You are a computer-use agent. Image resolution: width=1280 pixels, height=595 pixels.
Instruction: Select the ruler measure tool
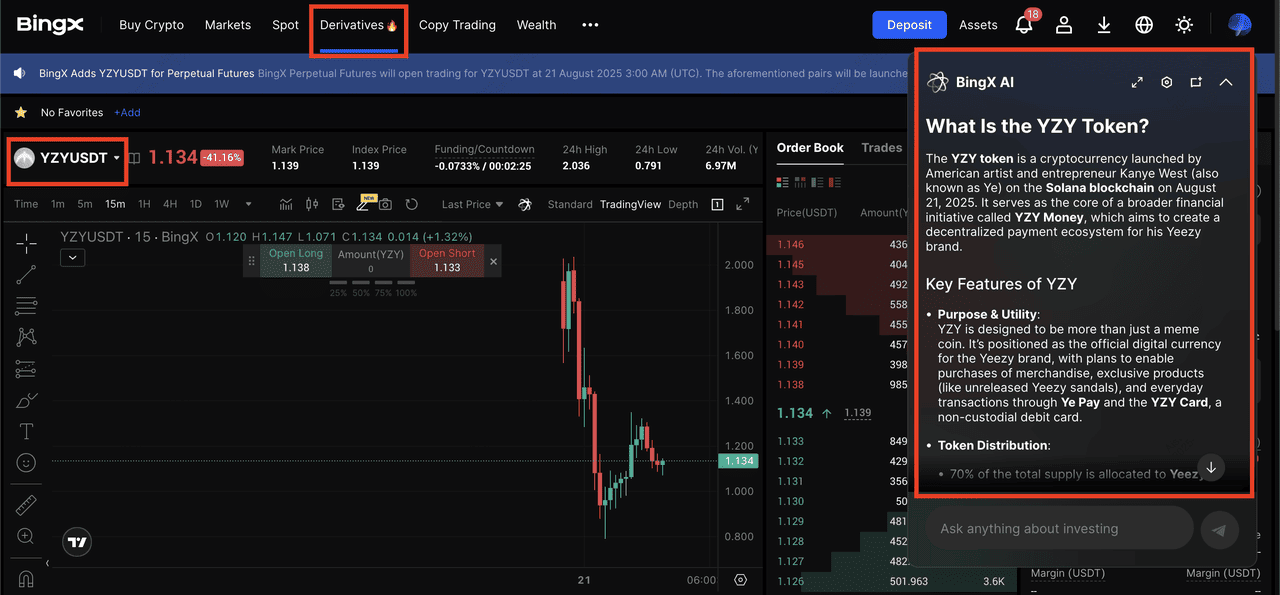pyautogui.click(x=26, y=506)
